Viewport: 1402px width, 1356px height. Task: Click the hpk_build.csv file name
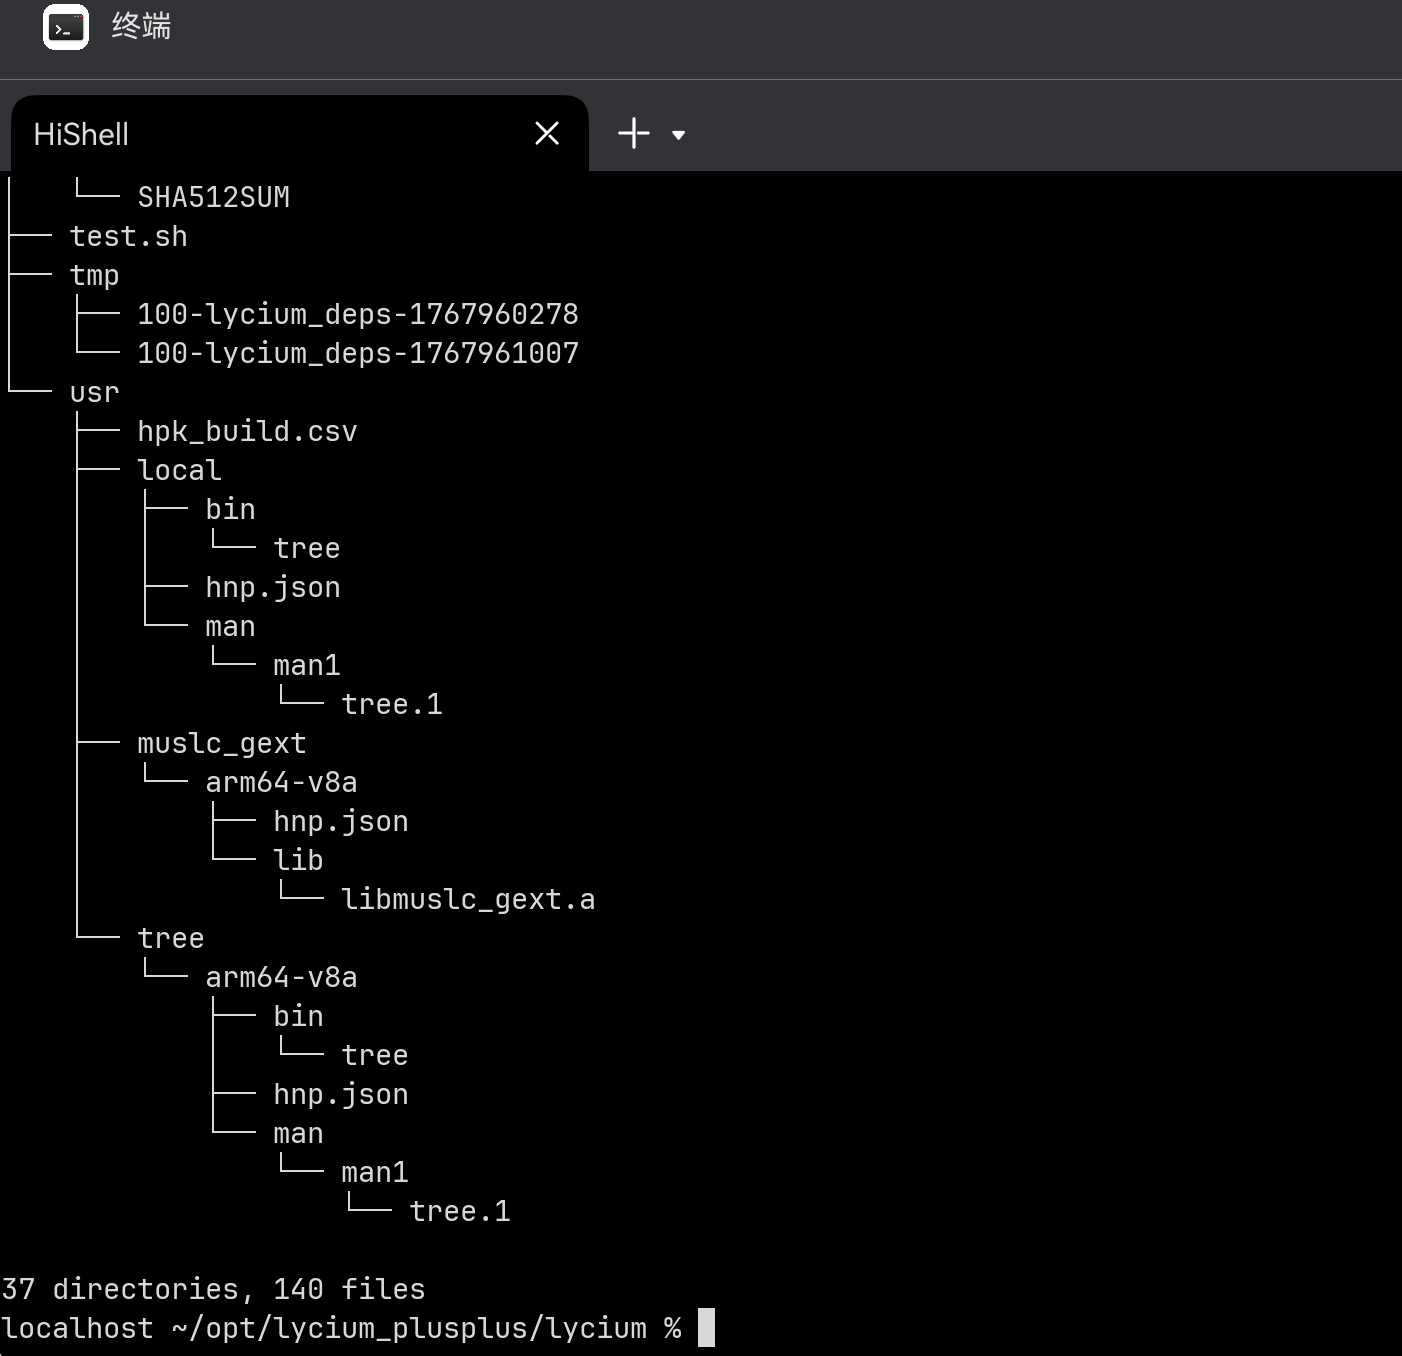[x=248, y=431]
